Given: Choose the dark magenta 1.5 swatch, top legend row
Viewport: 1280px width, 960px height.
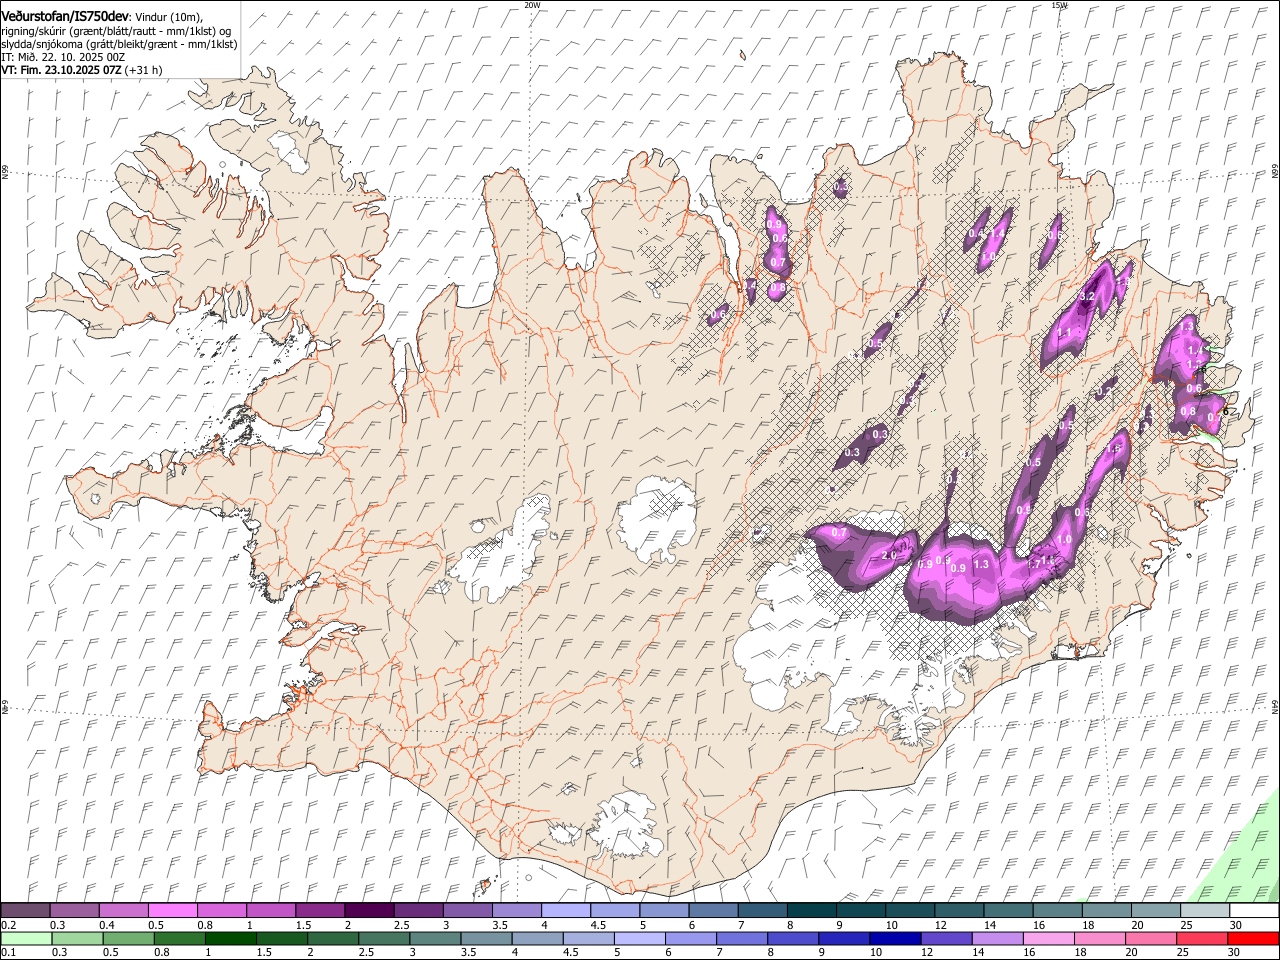Looking at the screenshot, I should click(319, 911).
